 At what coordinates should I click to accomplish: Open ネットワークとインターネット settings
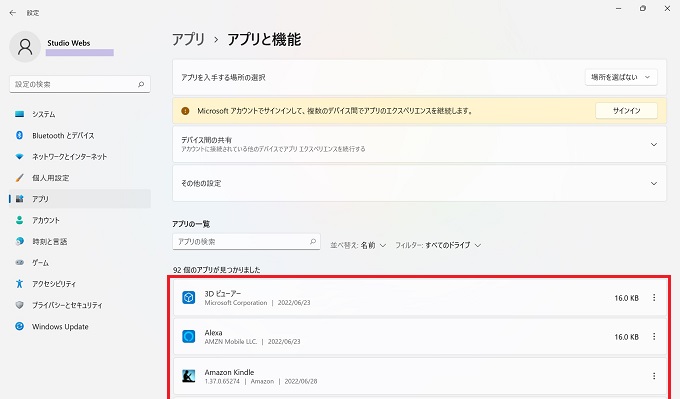coord(80,157)
